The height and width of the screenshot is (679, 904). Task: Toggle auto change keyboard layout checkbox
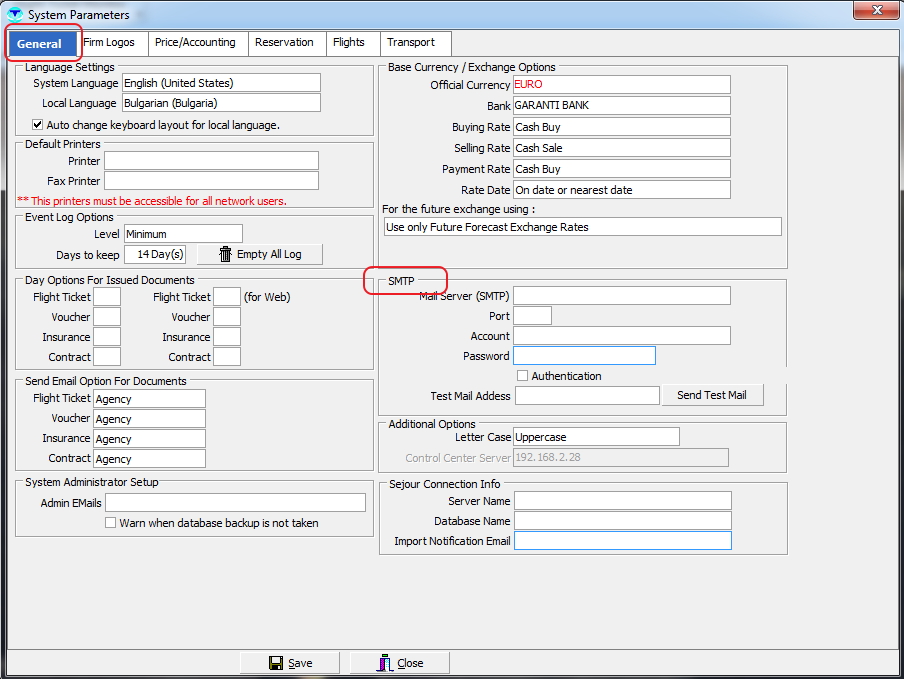click(38, 125)
